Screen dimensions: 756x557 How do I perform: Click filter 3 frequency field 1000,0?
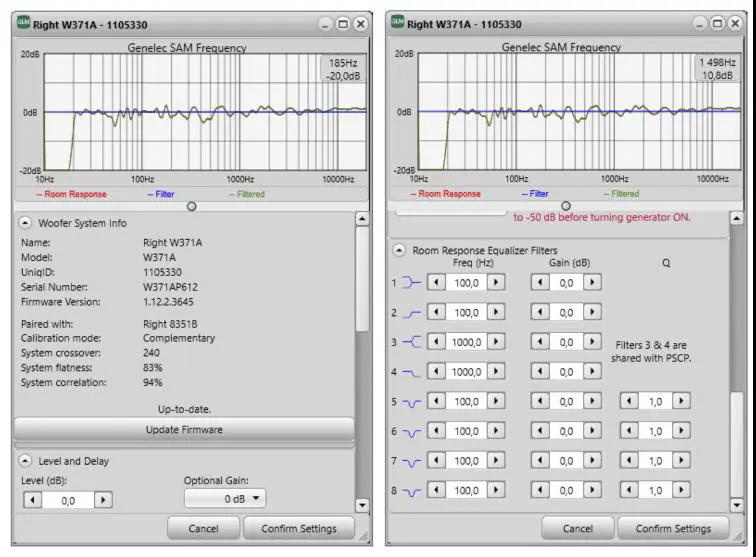466,342
